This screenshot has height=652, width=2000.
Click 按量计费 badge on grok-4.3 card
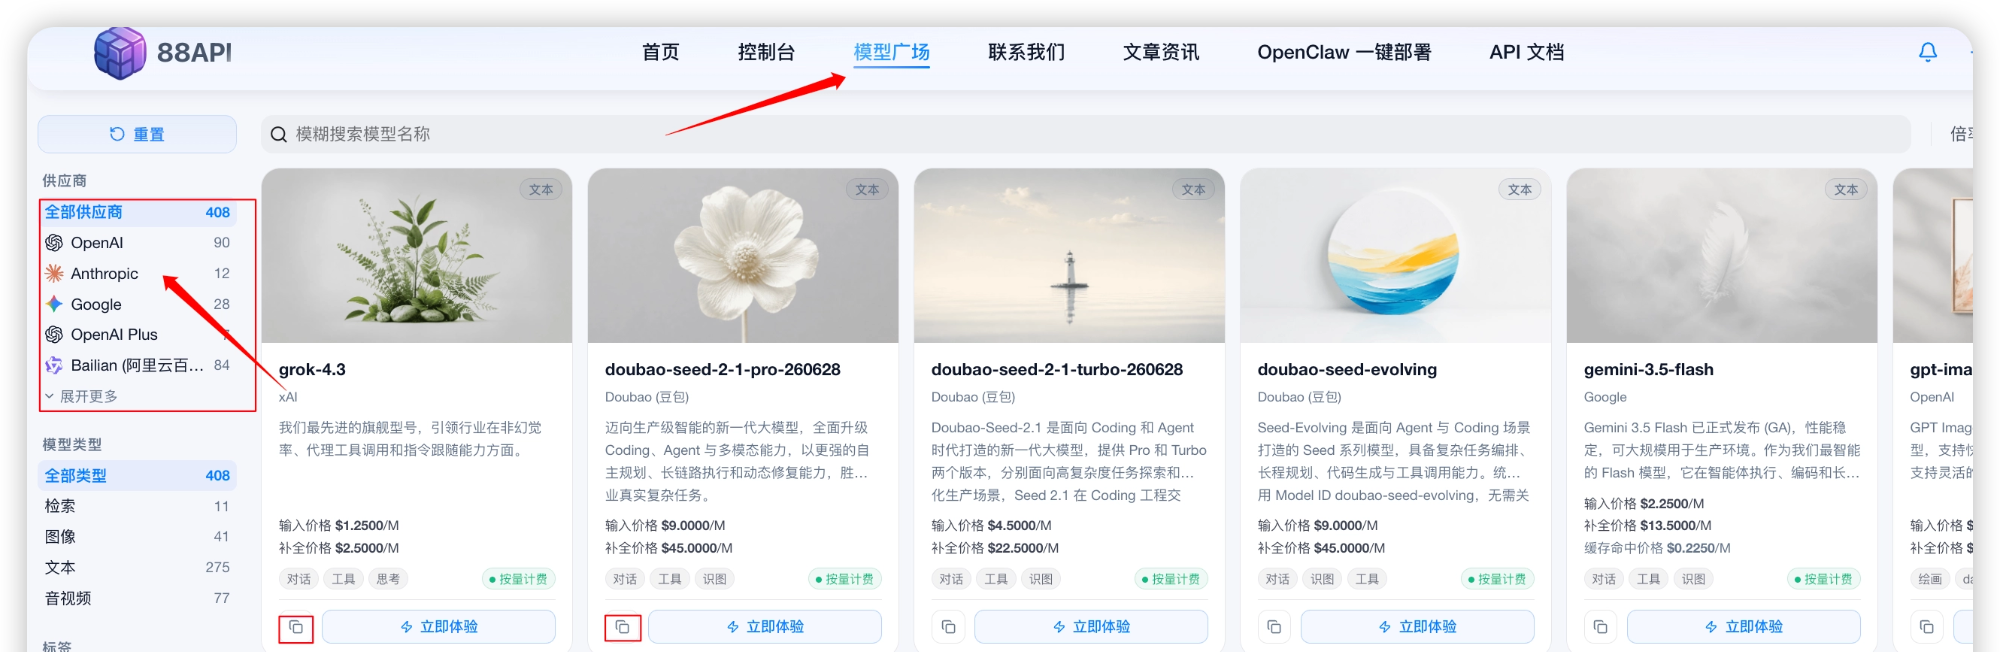tap(518, 579)
